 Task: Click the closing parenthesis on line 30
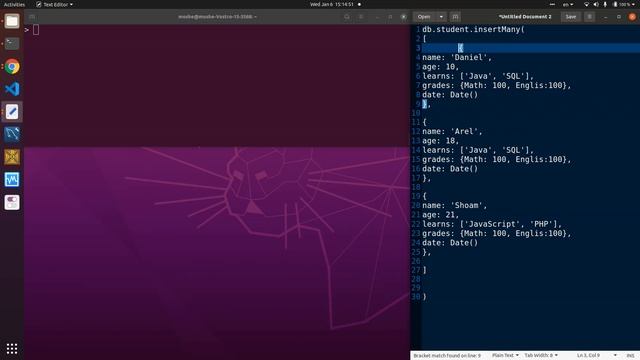tap(424, 297)
